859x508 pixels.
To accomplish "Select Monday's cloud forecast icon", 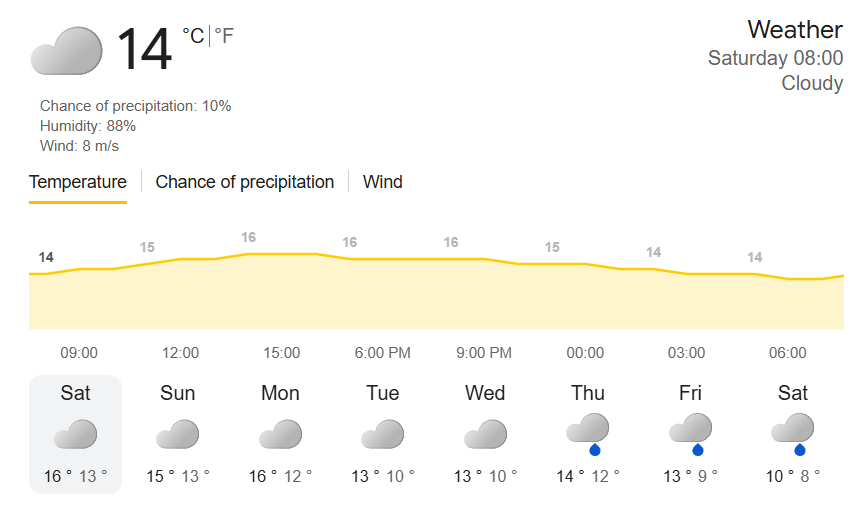I will pyautogui.click(x=280, y=434).
